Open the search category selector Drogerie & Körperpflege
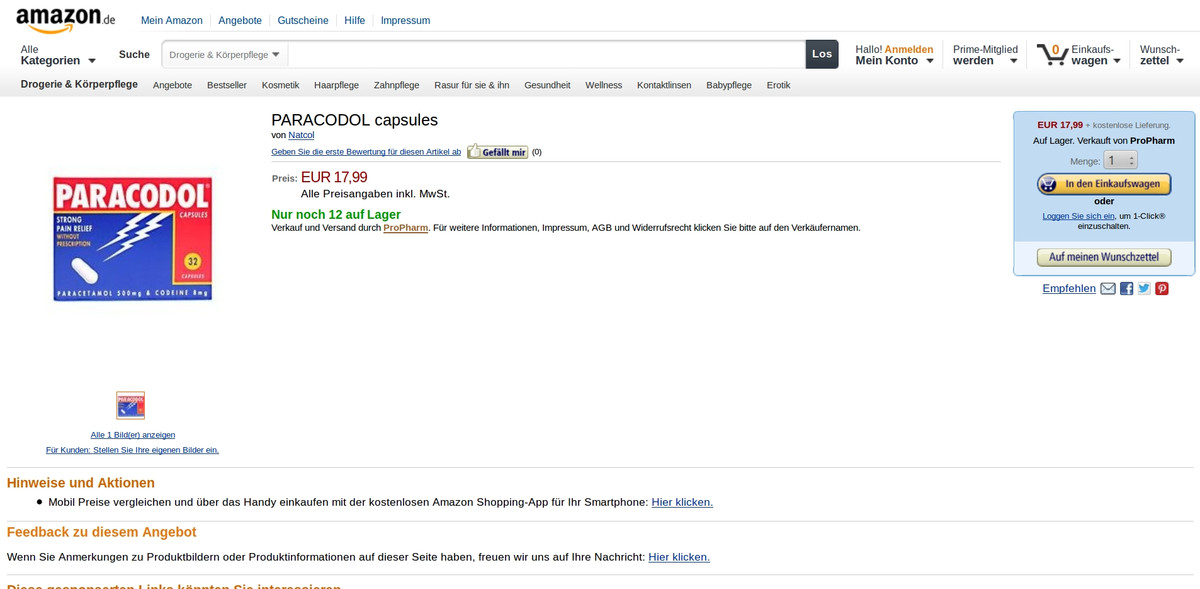 click(x=222, y=55)
